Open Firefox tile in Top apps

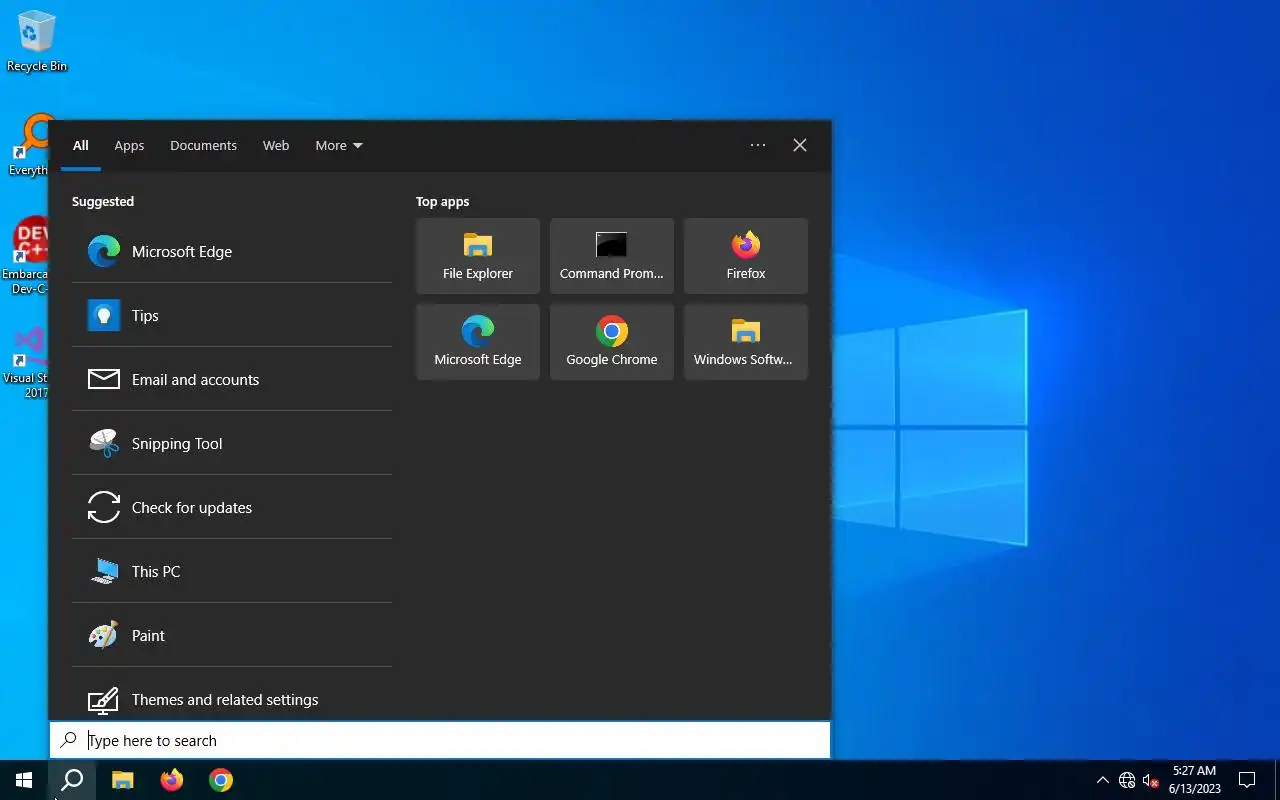[746, 256]
